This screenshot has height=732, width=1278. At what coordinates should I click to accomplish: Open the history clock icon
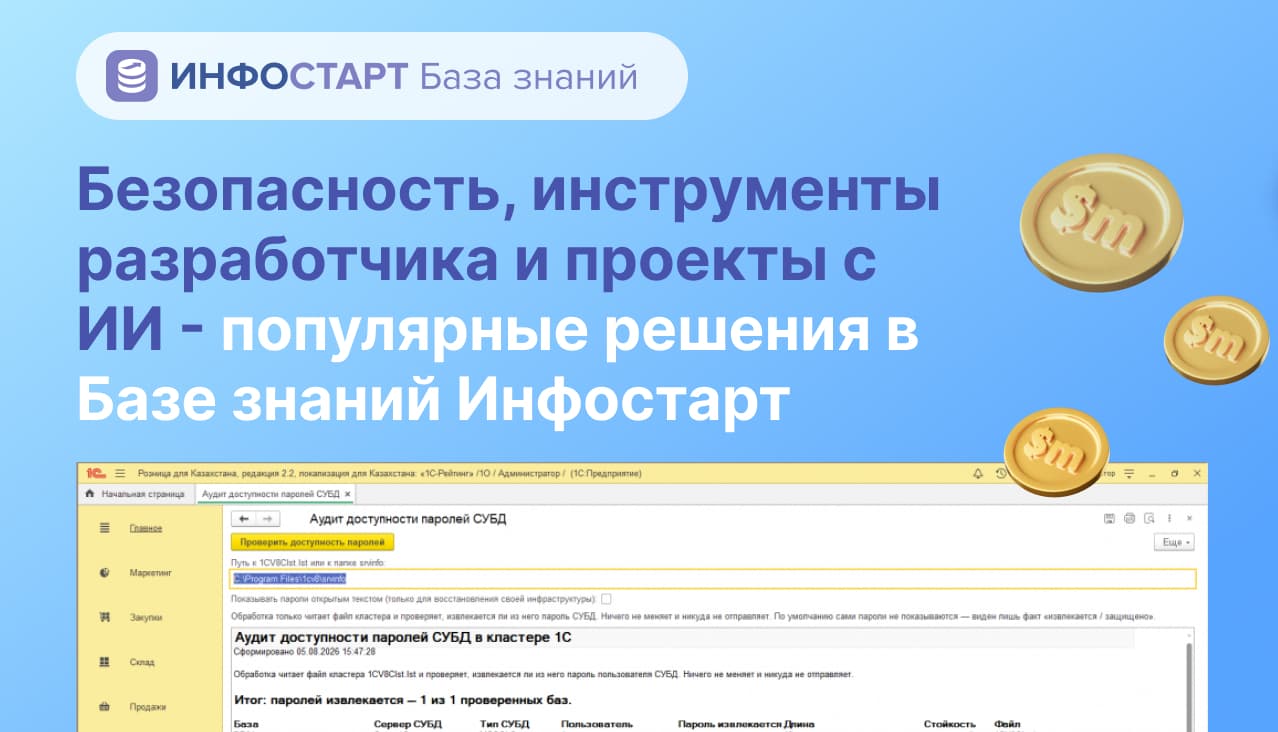[1001, 473]
